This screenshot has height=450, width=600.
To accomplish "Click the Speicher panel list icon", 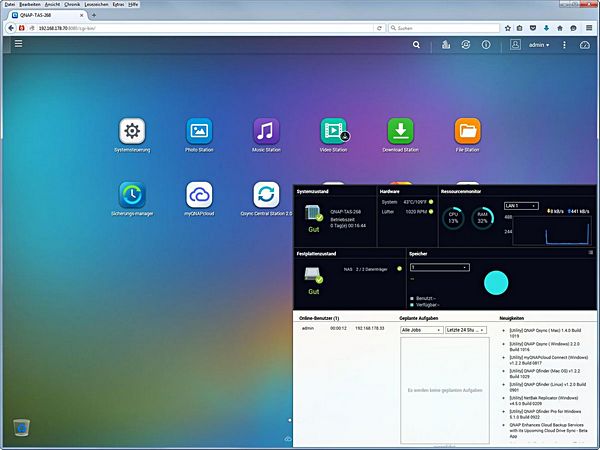I will (591, 252).
